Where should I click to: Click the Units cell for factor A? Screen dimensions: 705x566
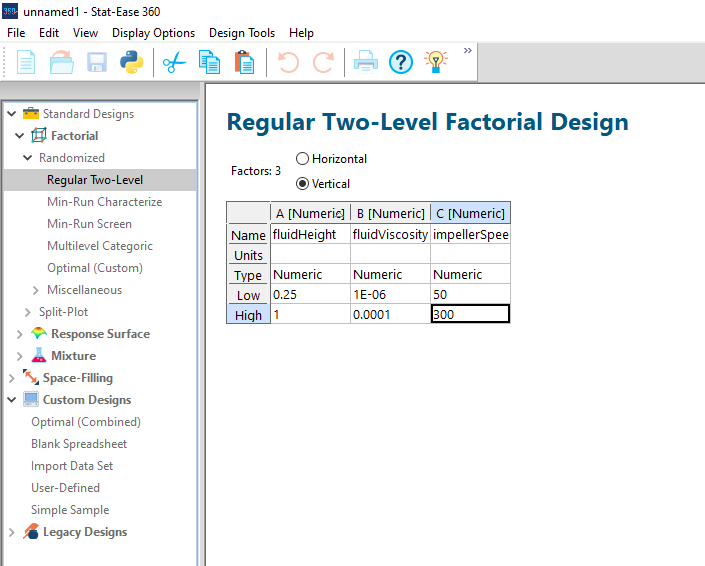click(x=310, y=254)
